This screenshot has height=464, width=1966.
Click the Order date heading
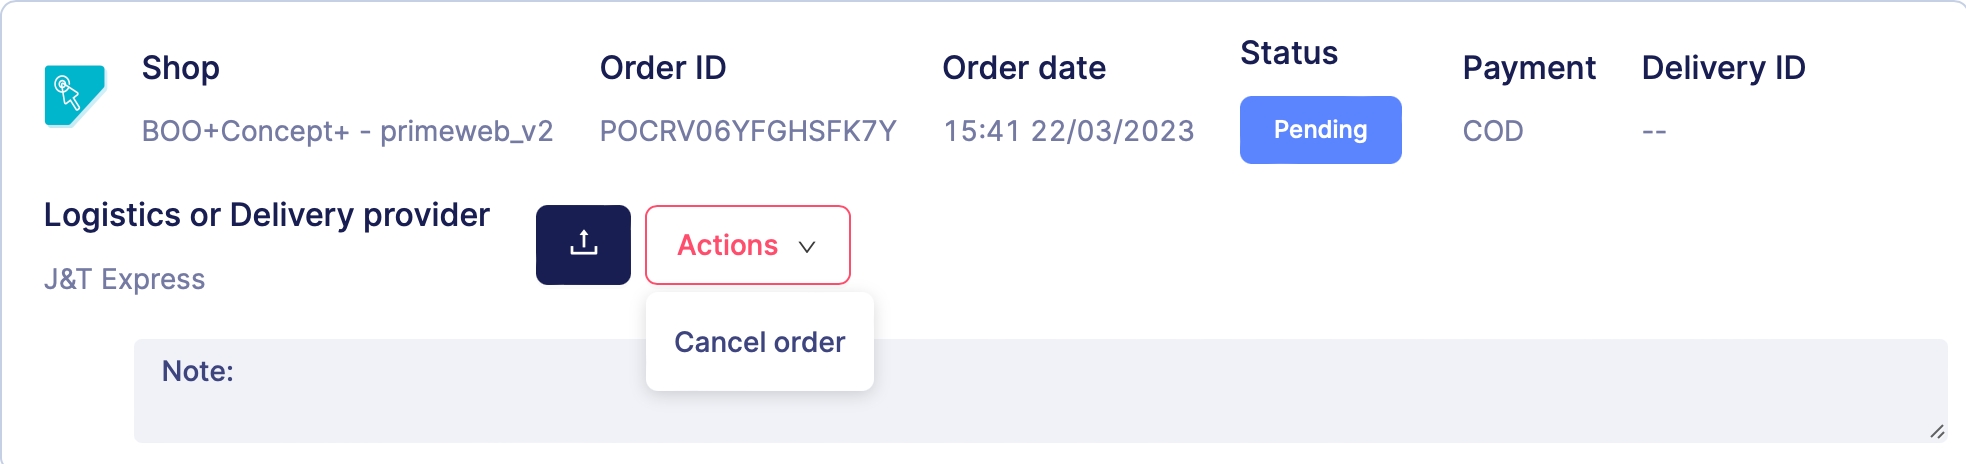point(1024,68)
